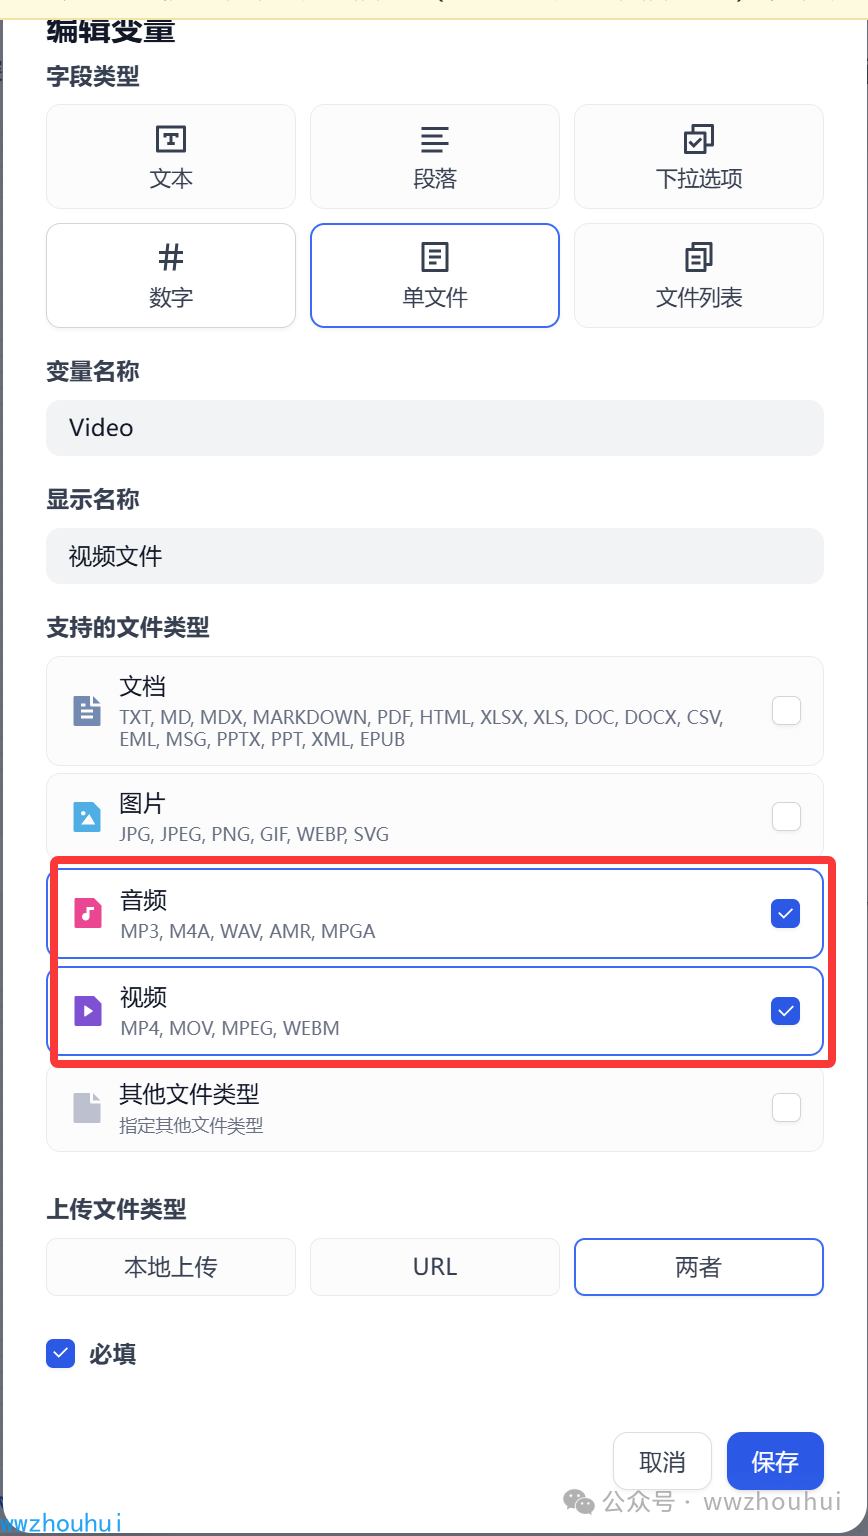Pick the 下拉选项 dropdown field type icon
The image size is (868, 1536).
[x=699, y=139]
